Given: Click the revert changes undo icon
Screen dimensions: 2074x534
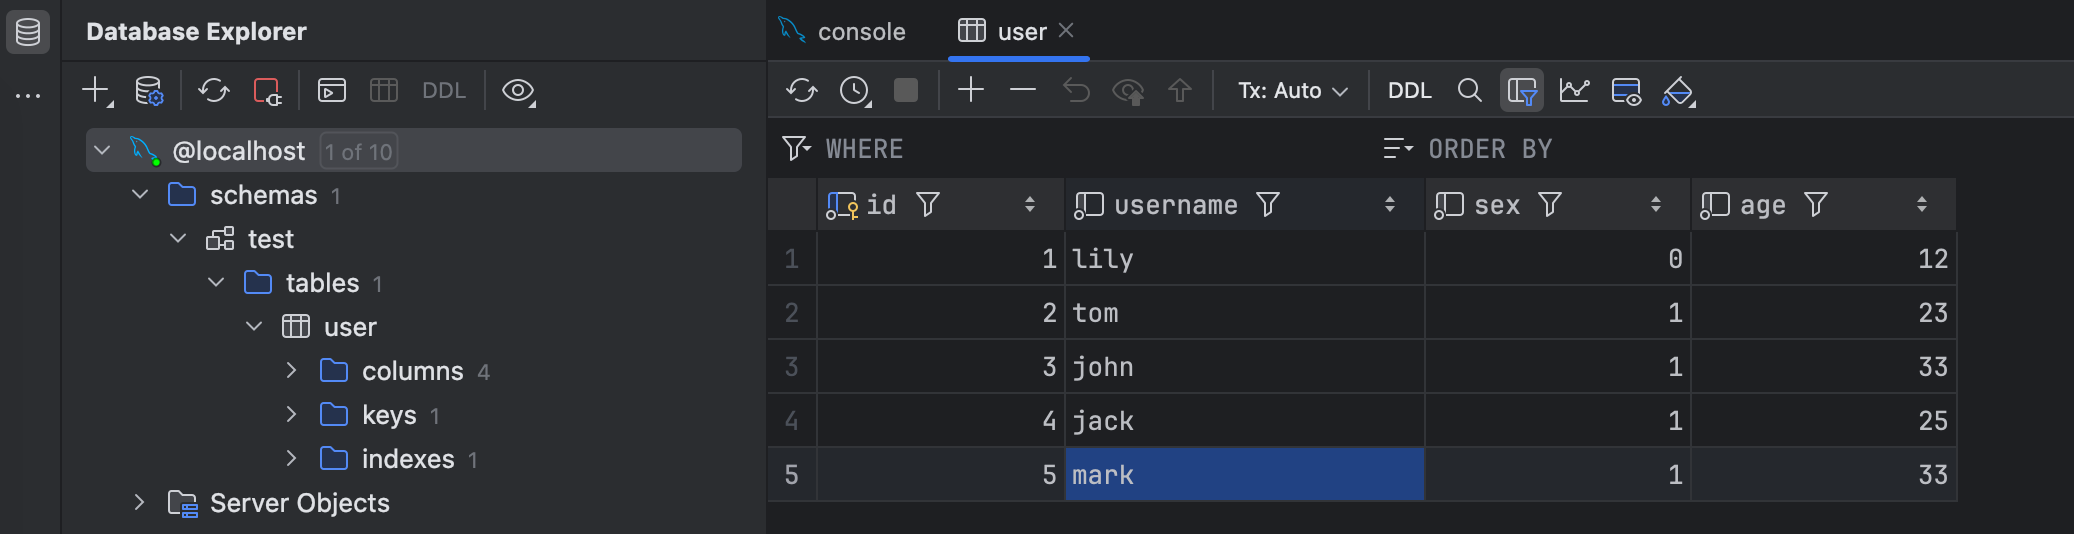Looking at the screenshot, I should (x=1076, y=90).
